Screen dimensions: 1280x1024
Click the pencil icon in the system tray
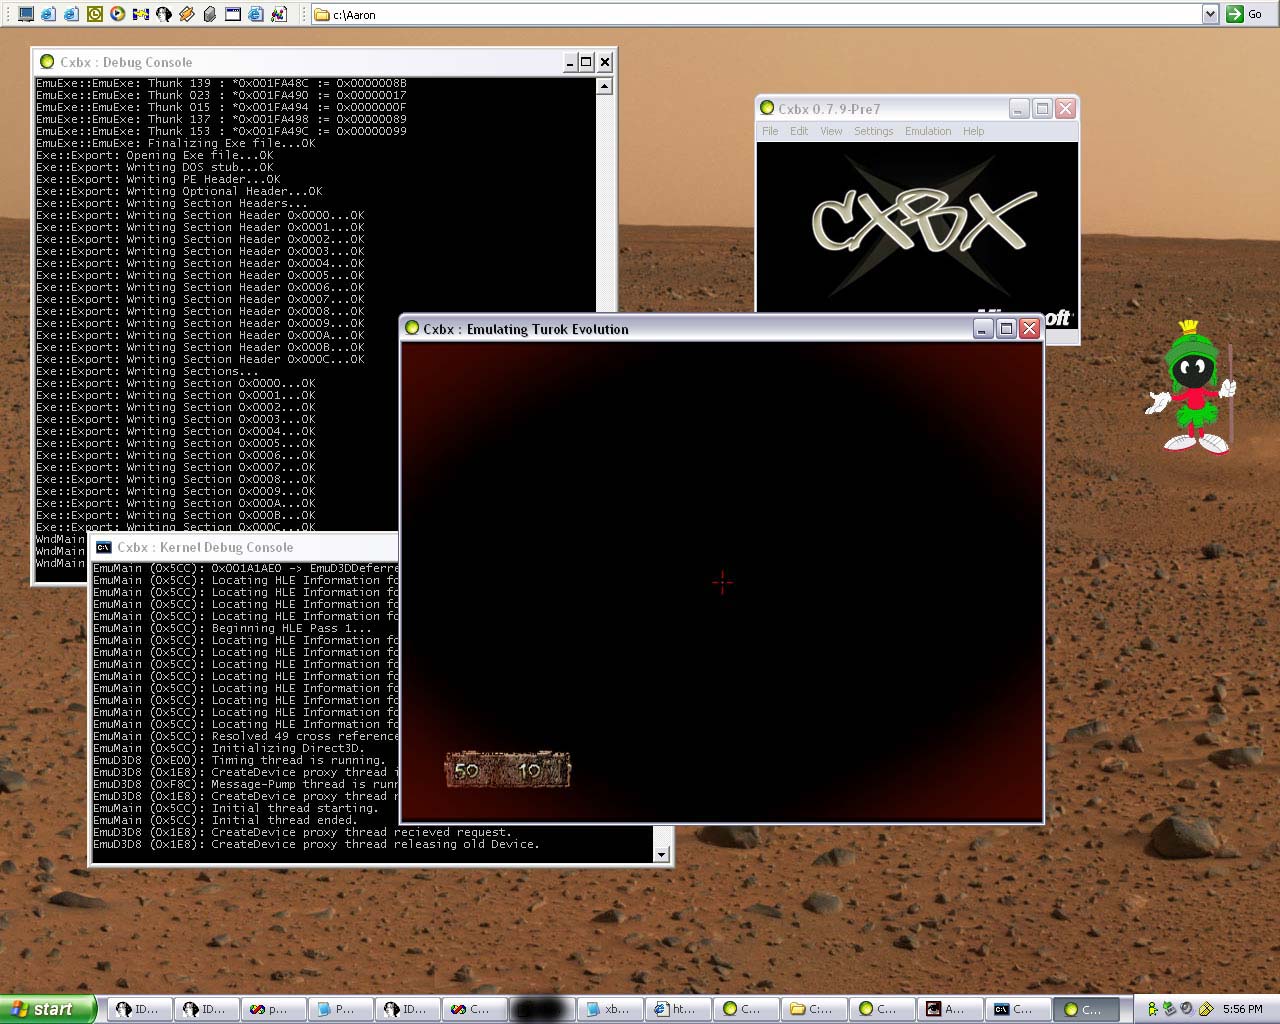(x=1206, y=1009)
